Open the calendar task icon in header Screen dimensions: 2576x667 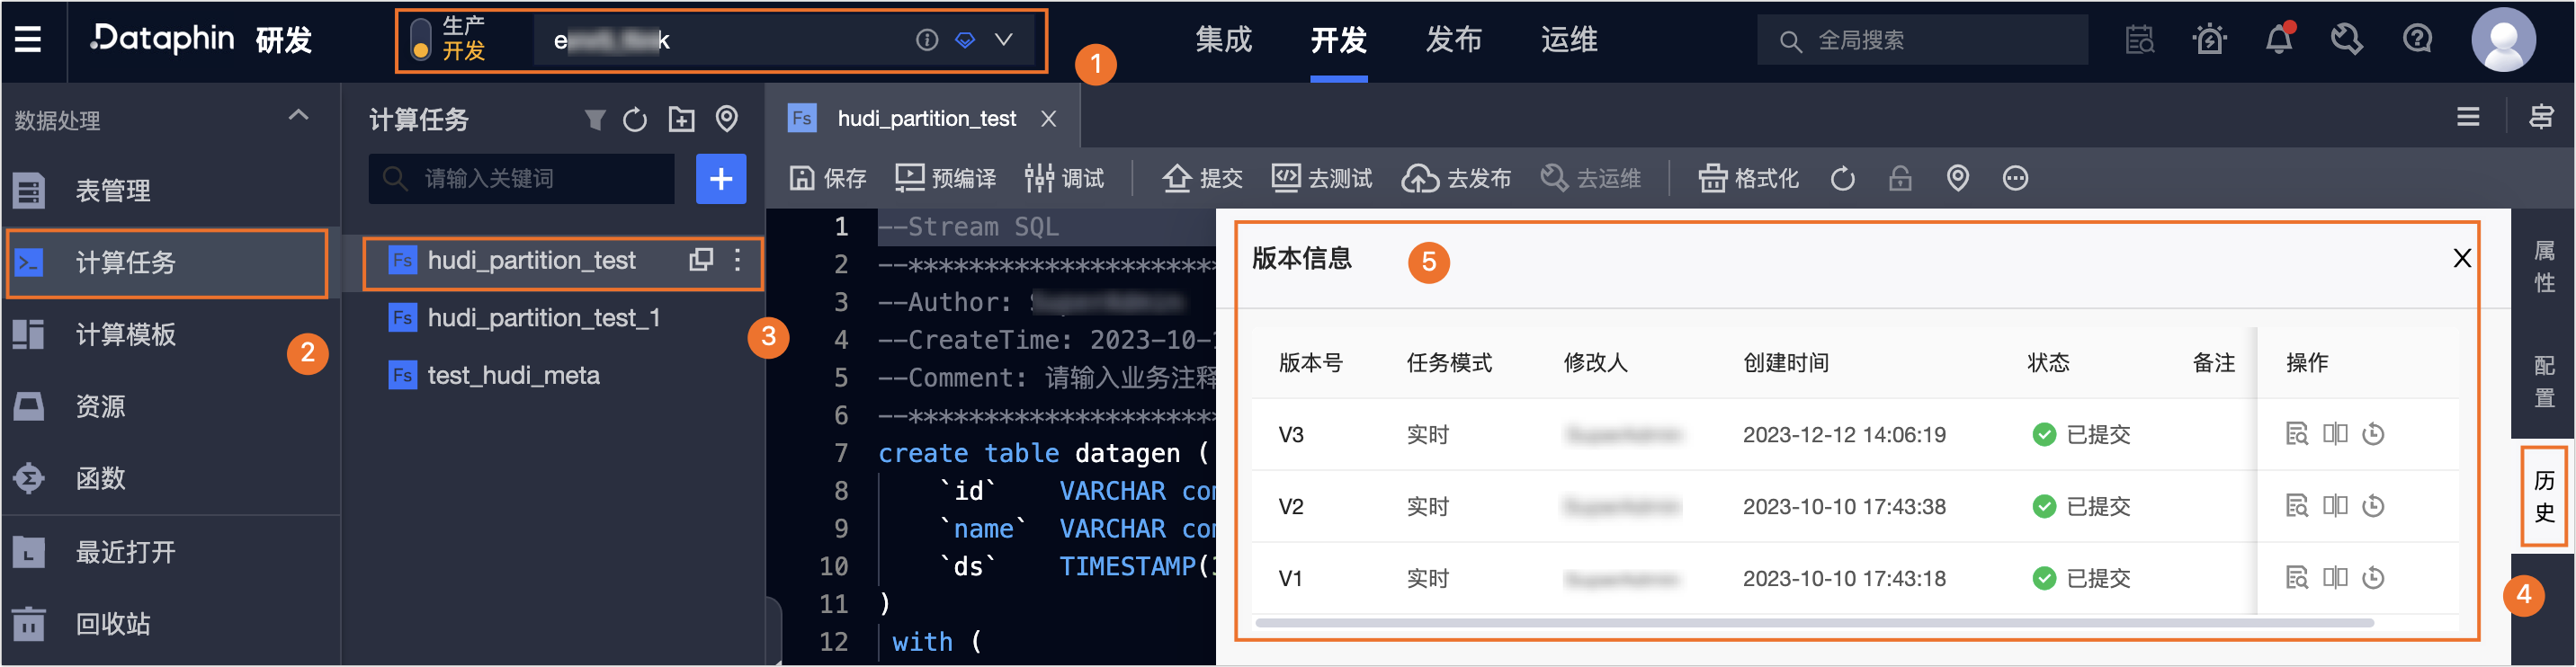[2139, 40]
